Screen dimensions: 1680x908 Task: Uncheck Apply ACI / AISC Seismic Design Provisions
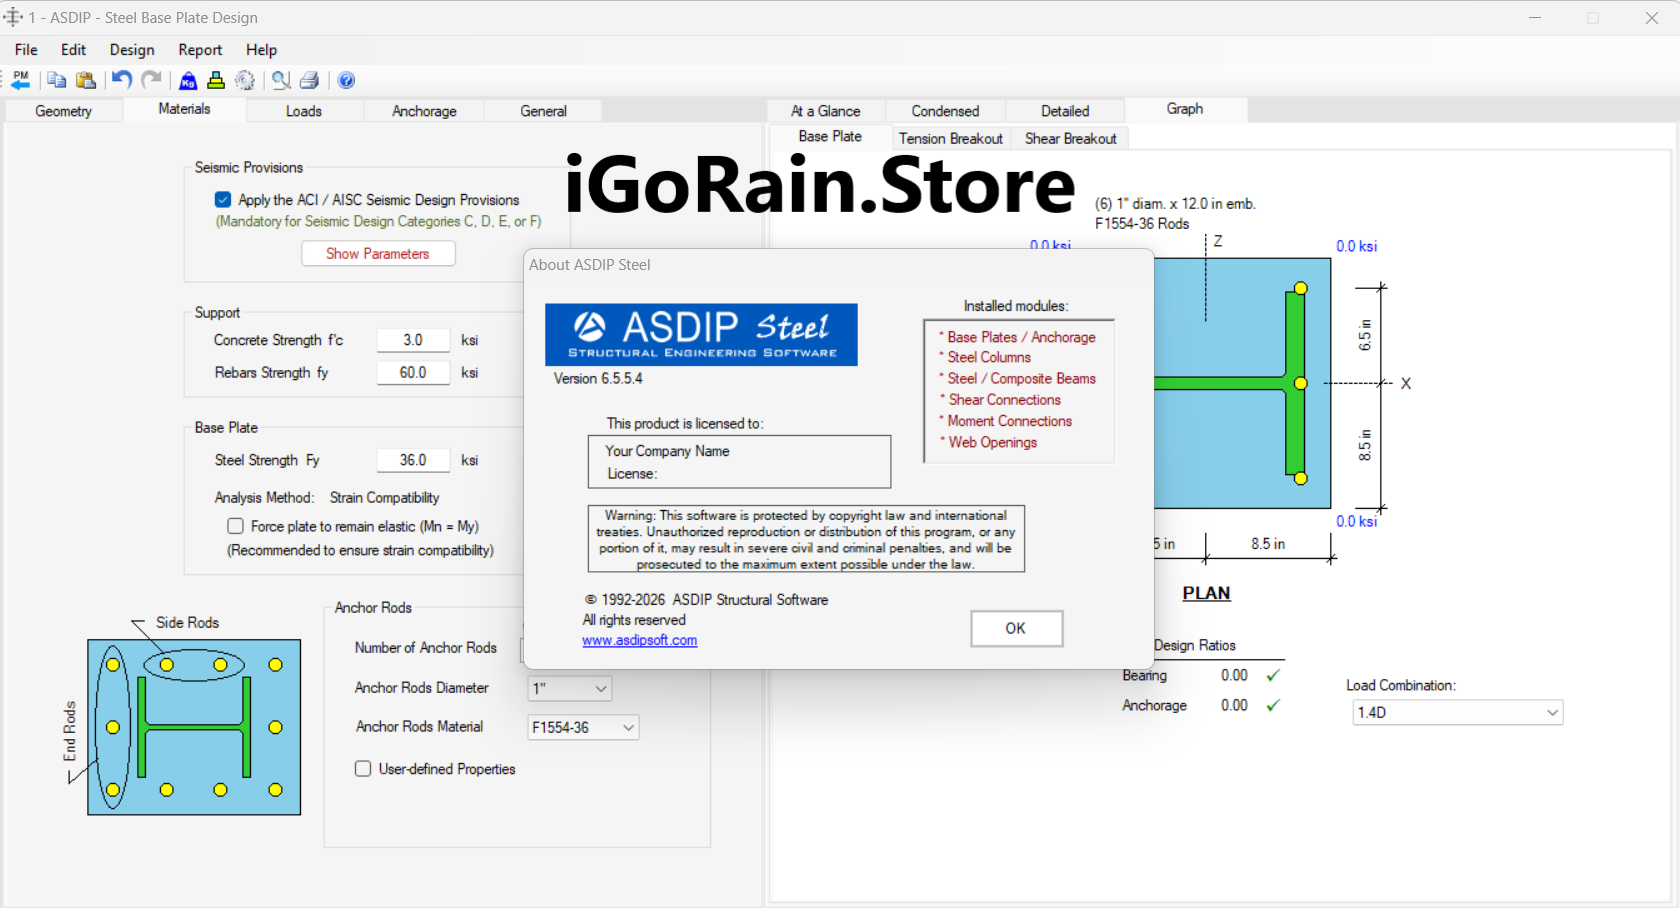click(223, 200)
